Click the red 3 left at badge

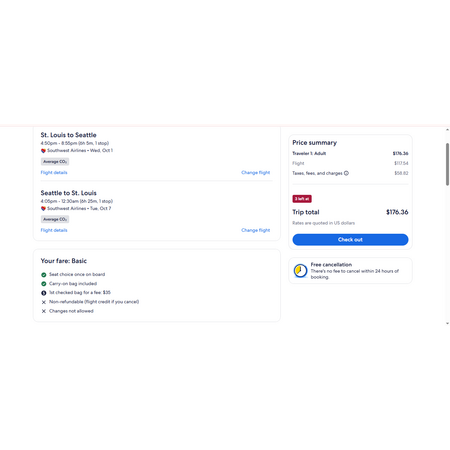pos(302,199)
